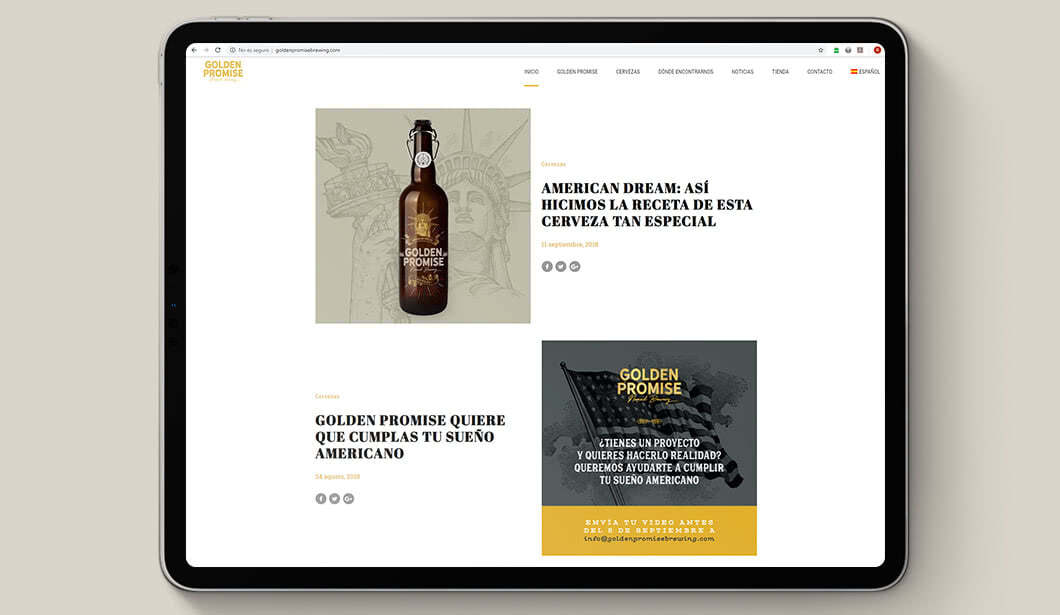Select the Inicio menu item
The image size is (1060, 615).
531,72
